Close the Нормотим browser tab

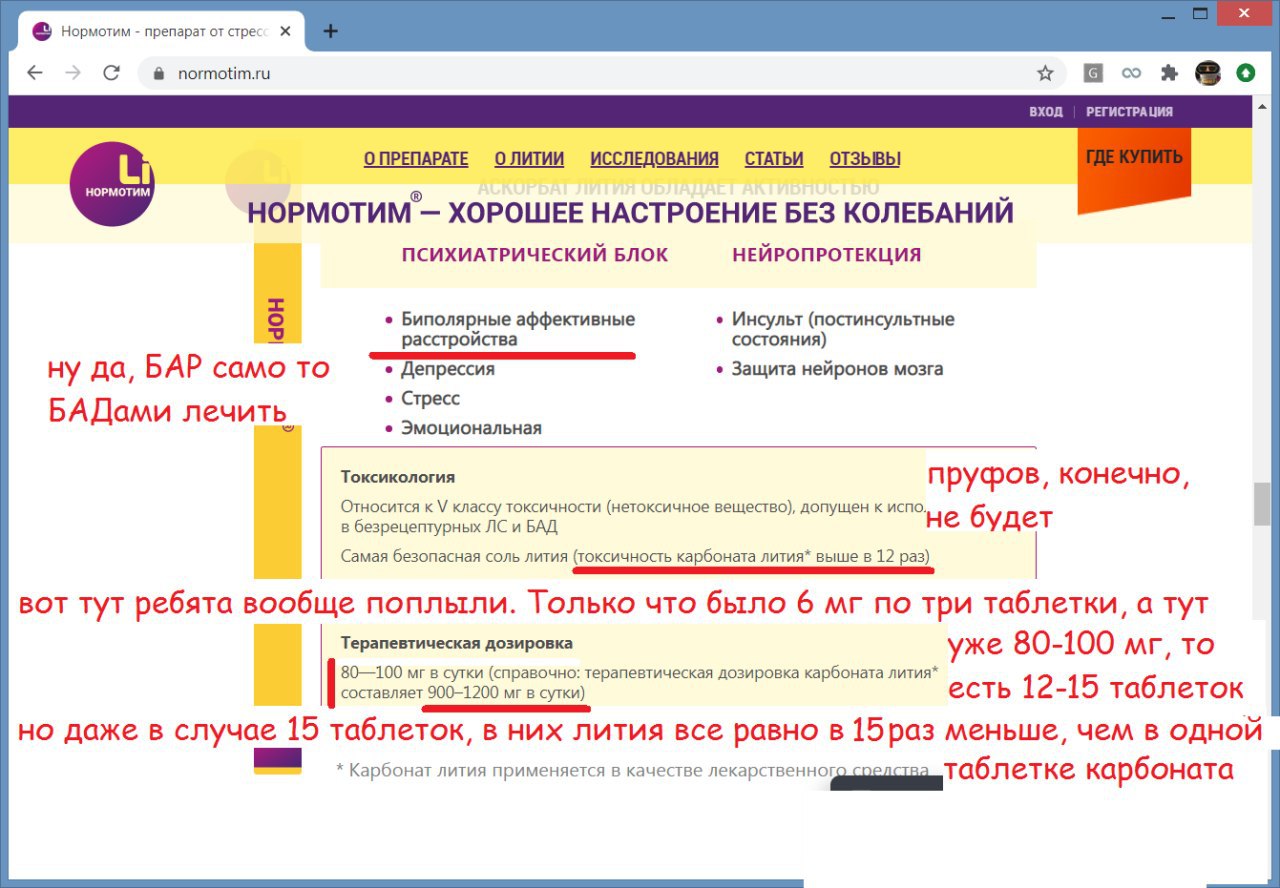285,31
